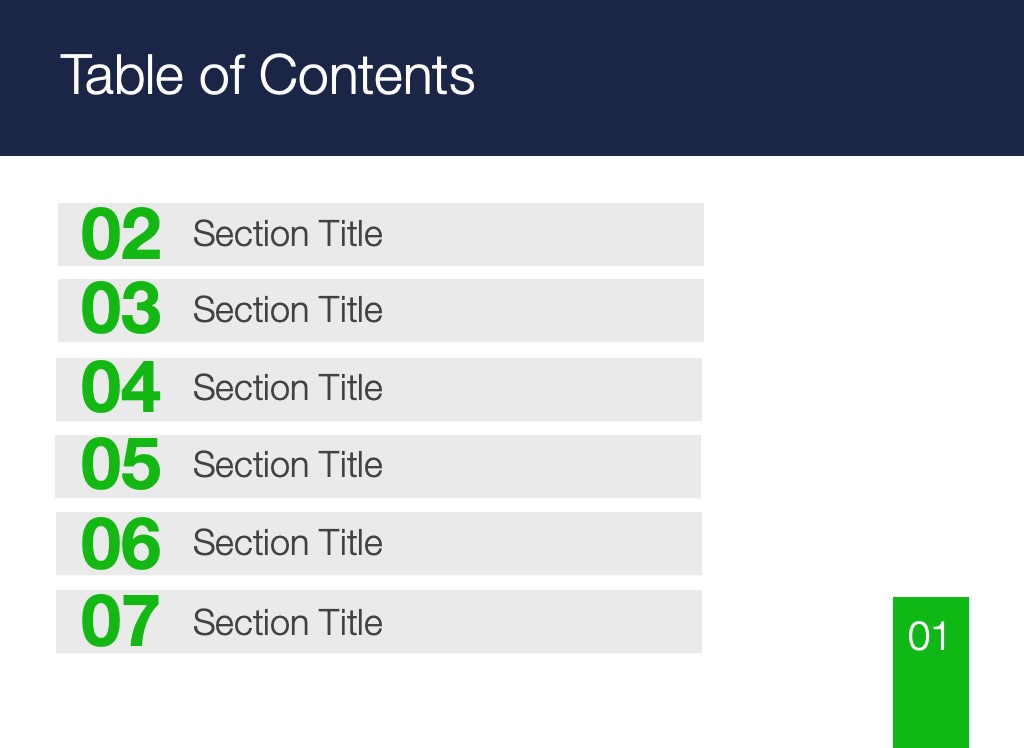Select the green number 05
The height and width of the screenshot is (748, 1024).
tap(121, 464)
